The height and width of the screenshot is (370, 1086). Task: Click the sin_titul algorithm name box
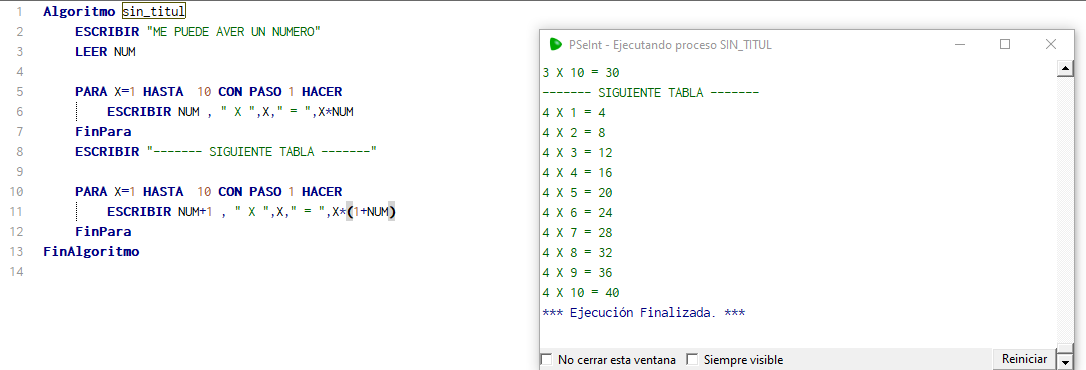(x=154, y=11)
